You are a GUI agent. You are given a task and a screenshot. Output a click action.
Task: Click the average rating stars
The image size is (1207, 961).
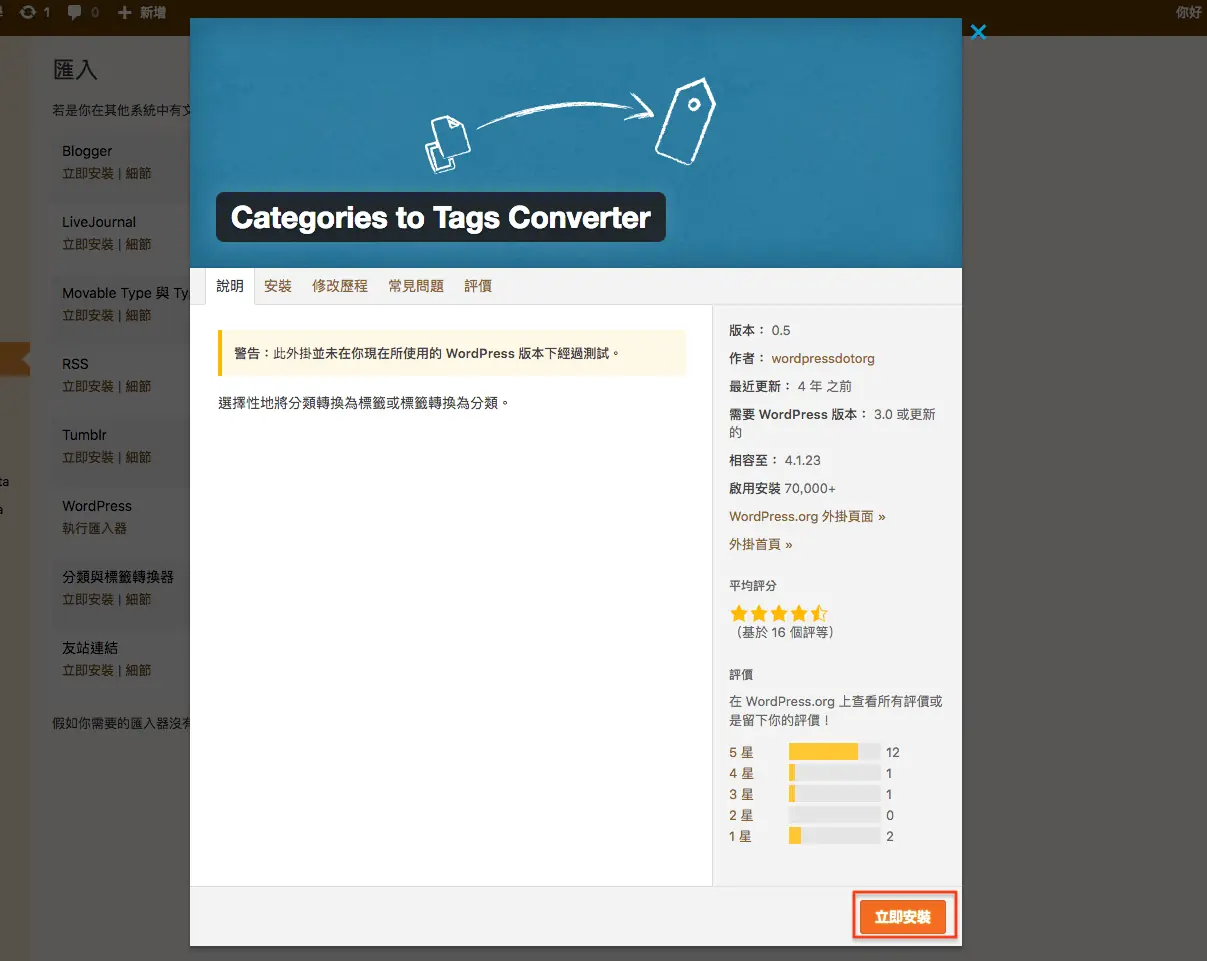[779, 613]
